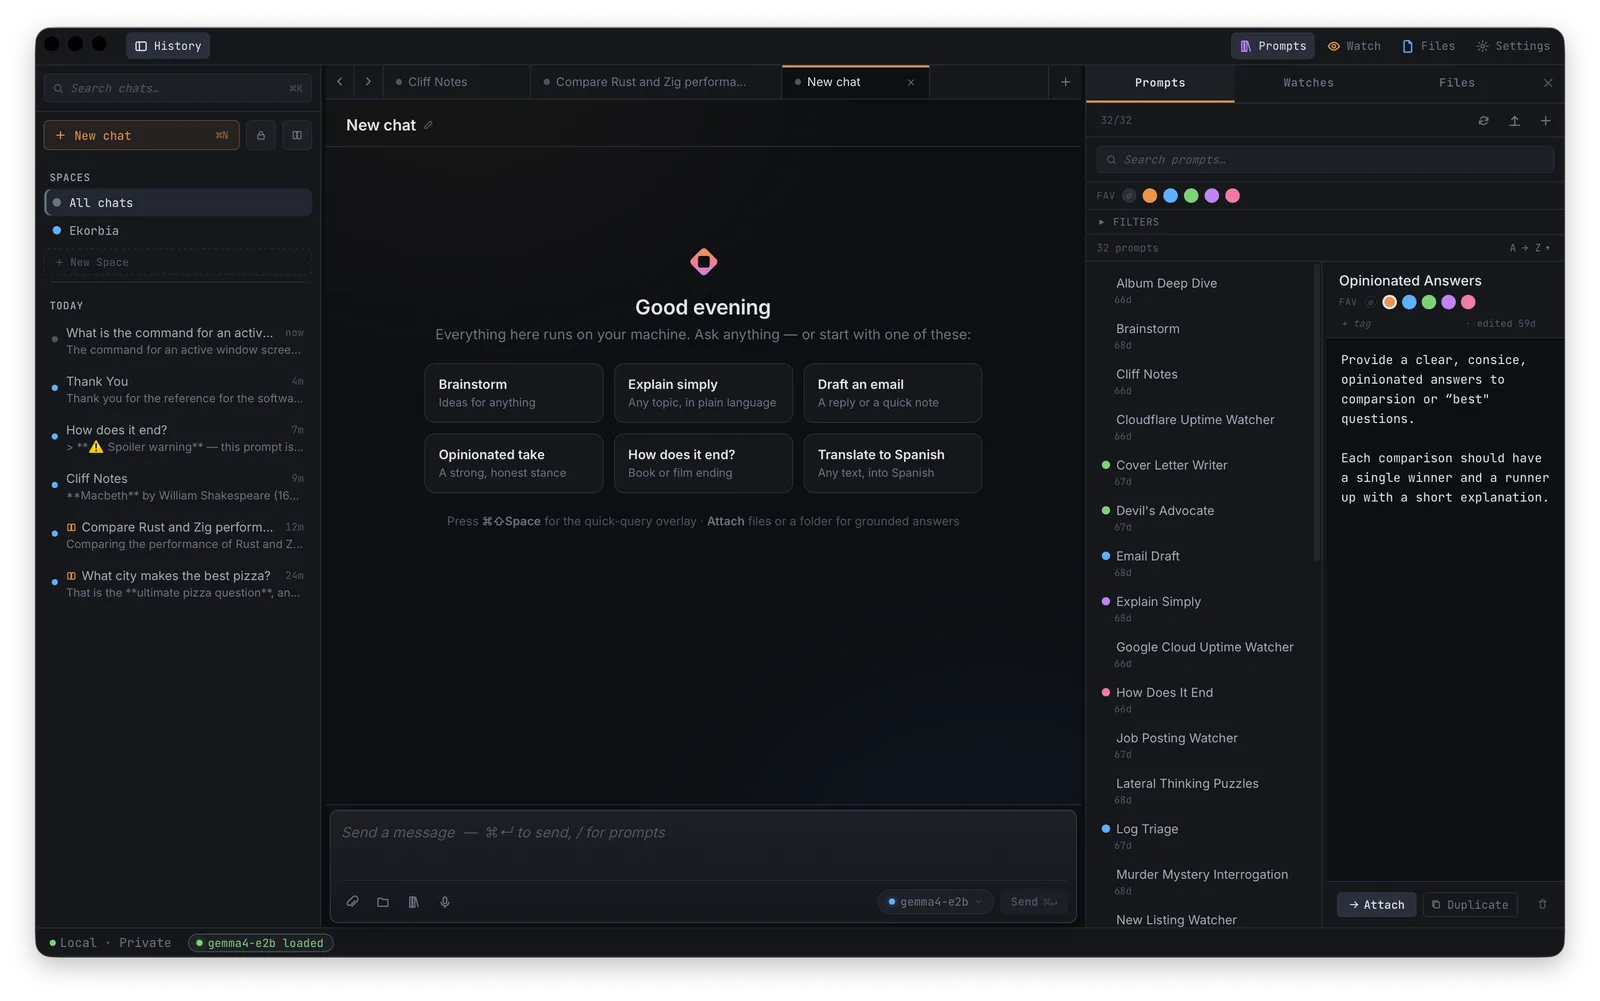
Task: Open Compare Rust and Zig tab
Action: coord(656,82)
